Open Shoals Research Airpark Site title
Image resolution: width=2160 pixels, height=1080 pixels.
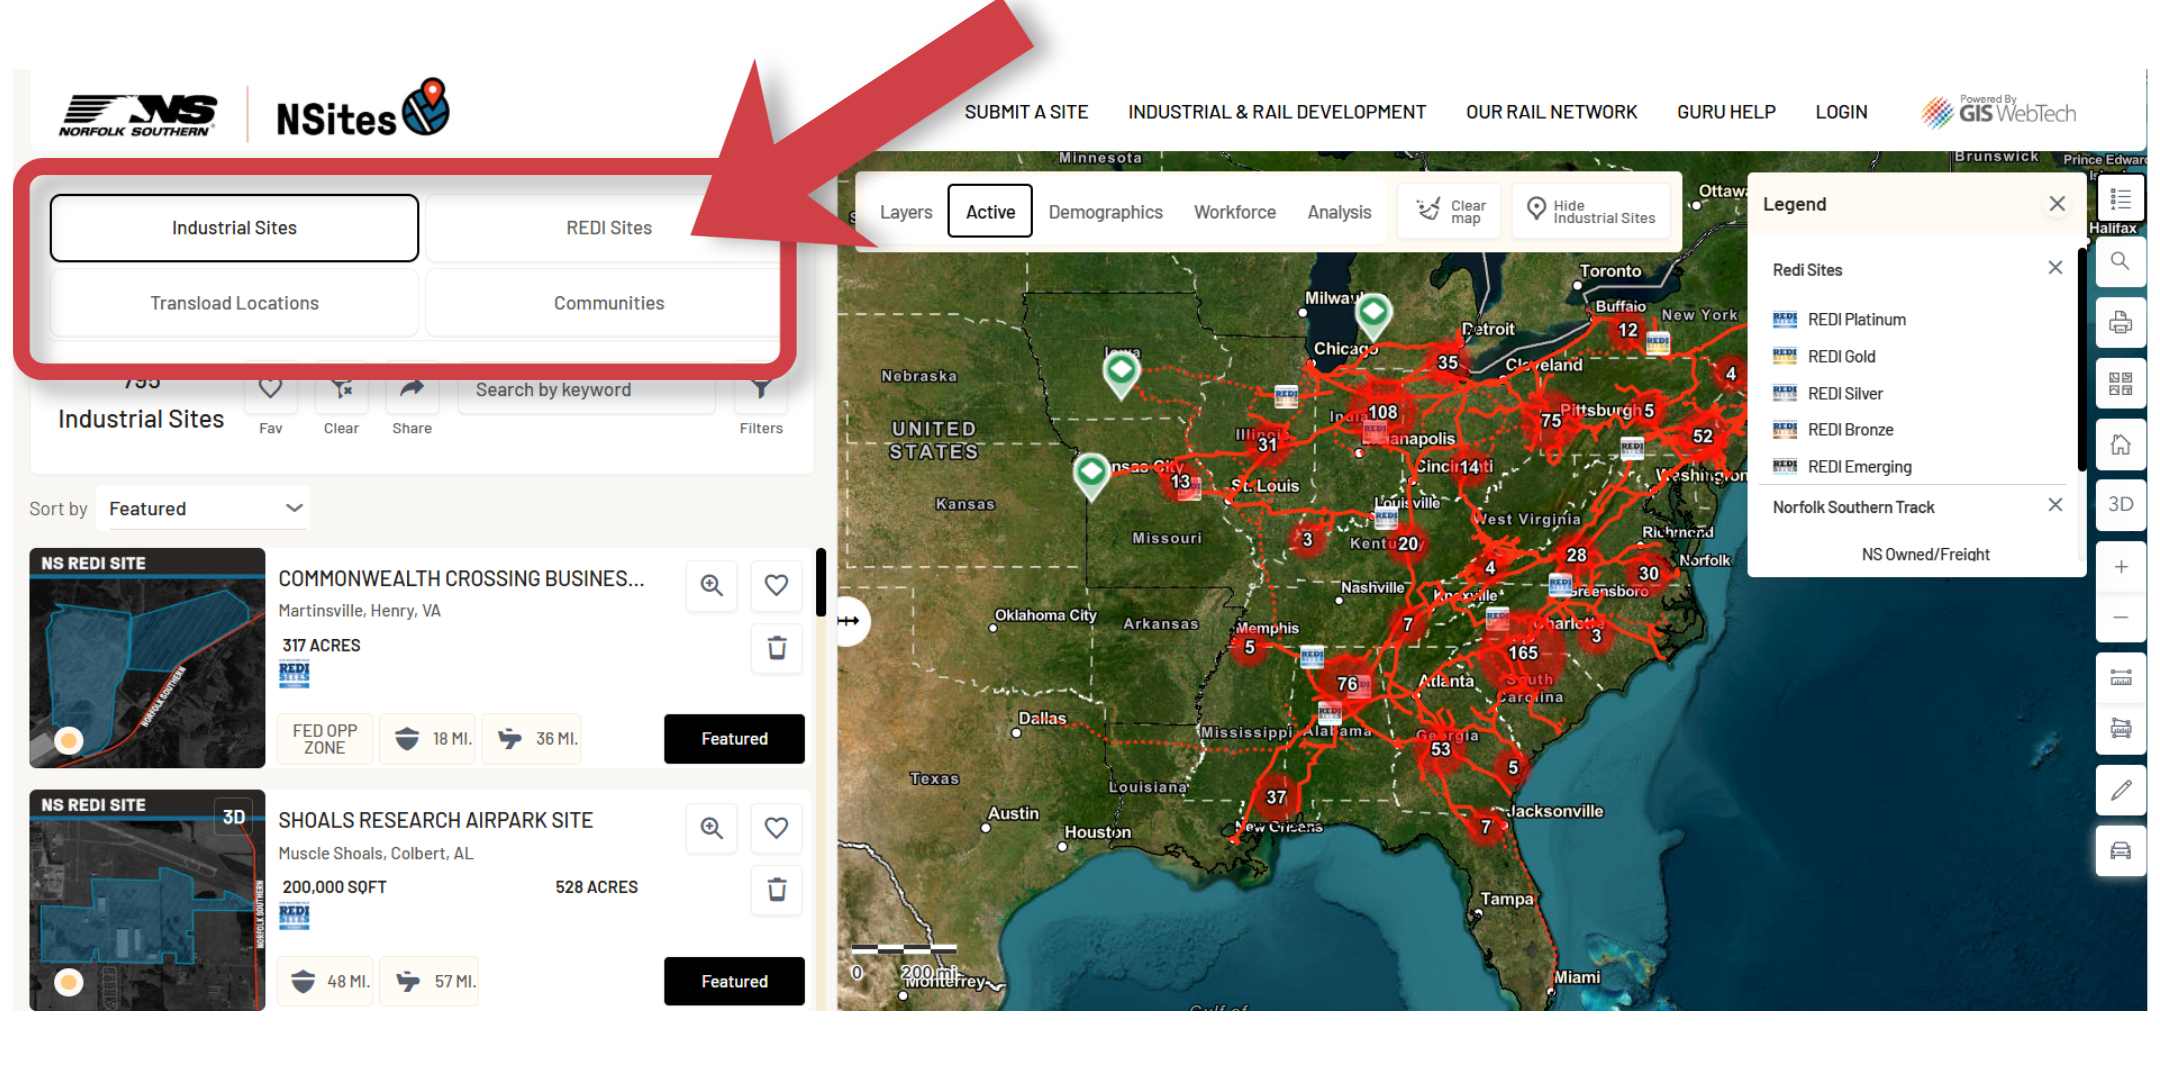[435, 820]
